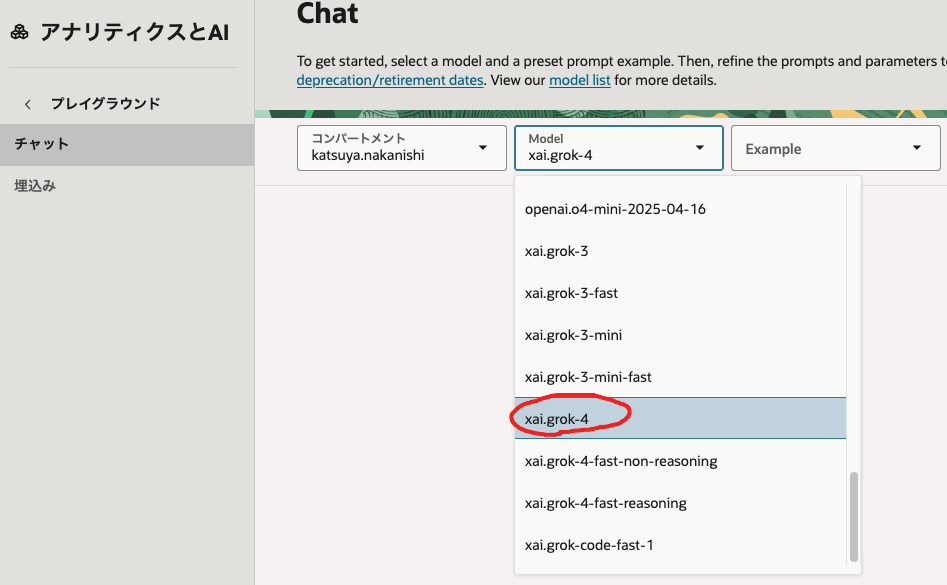Select the highlighted xai.grok-4 option

coord(680,418)
